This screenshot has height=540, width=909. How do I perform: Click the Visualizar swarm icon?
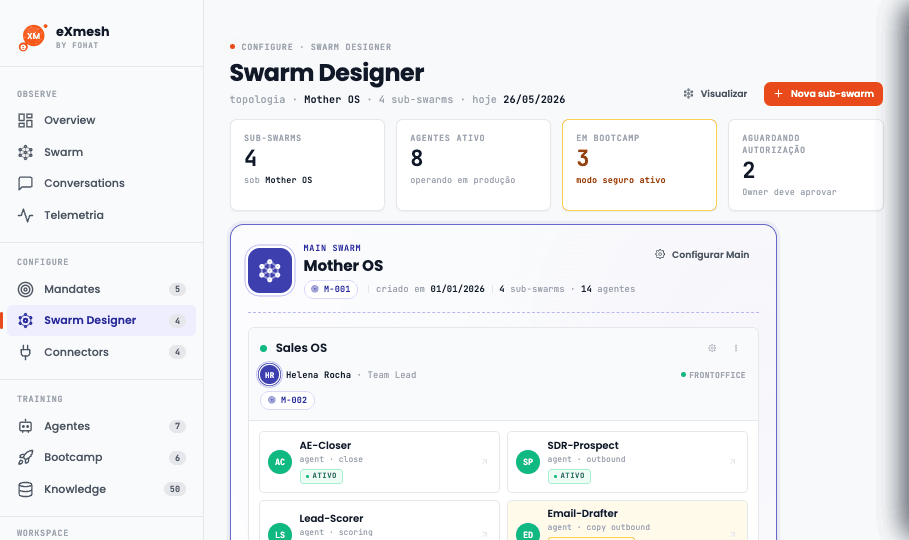click(688, 94)
